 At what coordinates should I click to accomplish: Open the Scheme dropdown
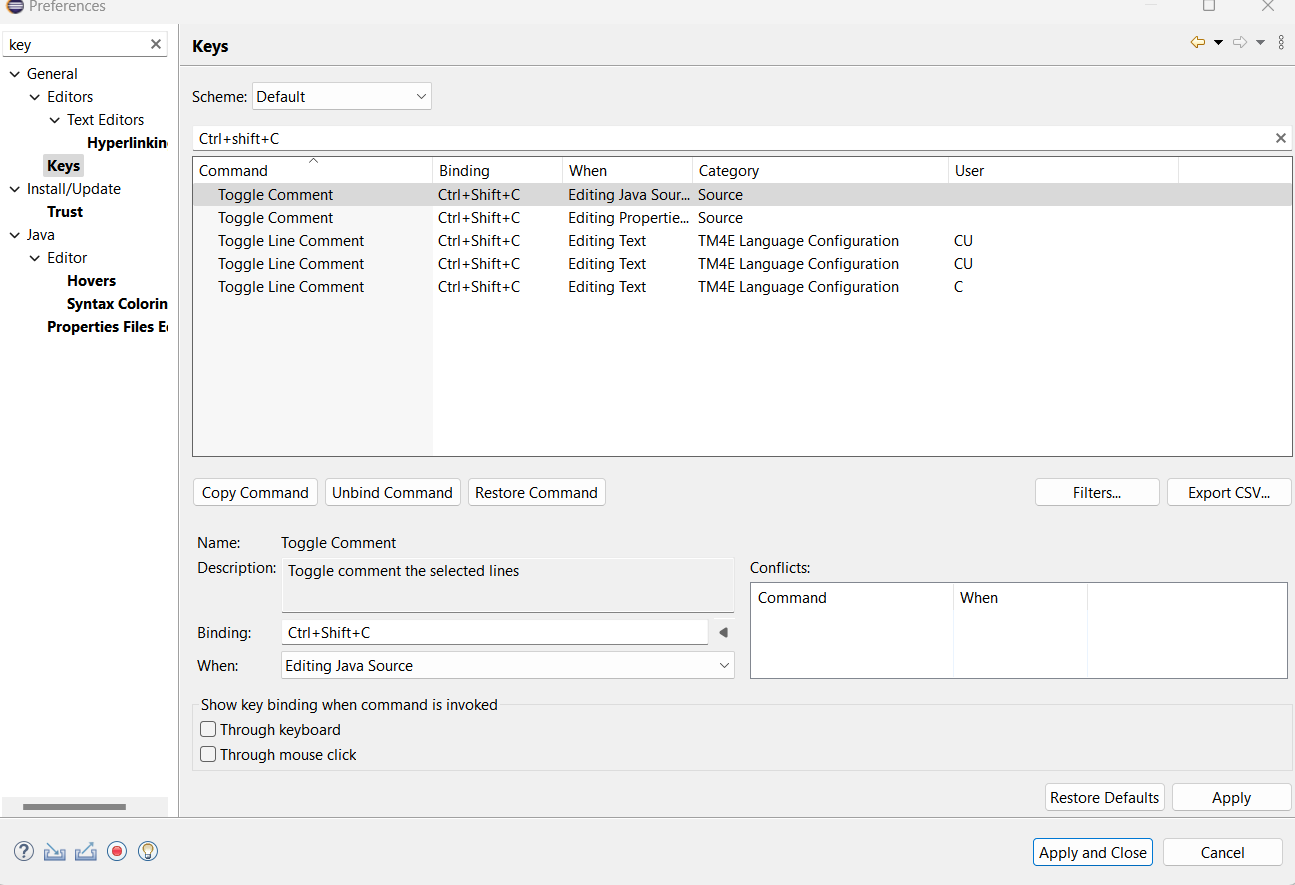coord(341,97)
